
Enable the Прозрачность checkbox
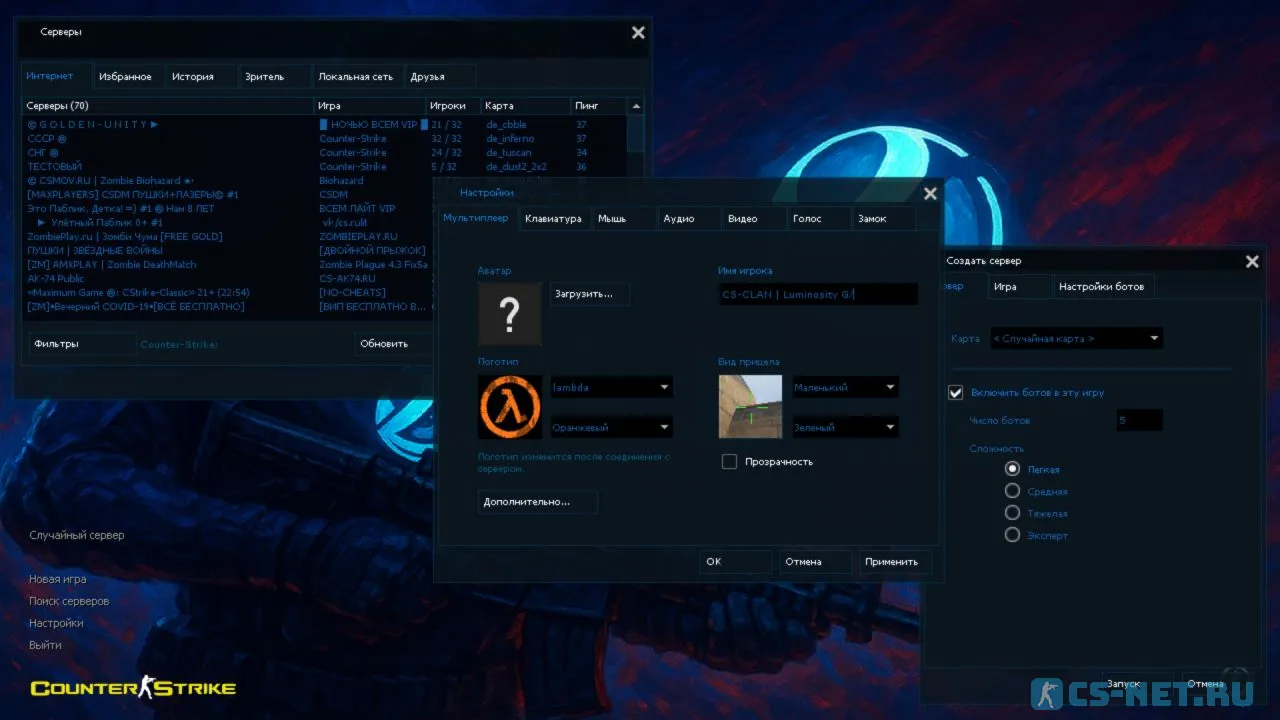pos(730,462)
